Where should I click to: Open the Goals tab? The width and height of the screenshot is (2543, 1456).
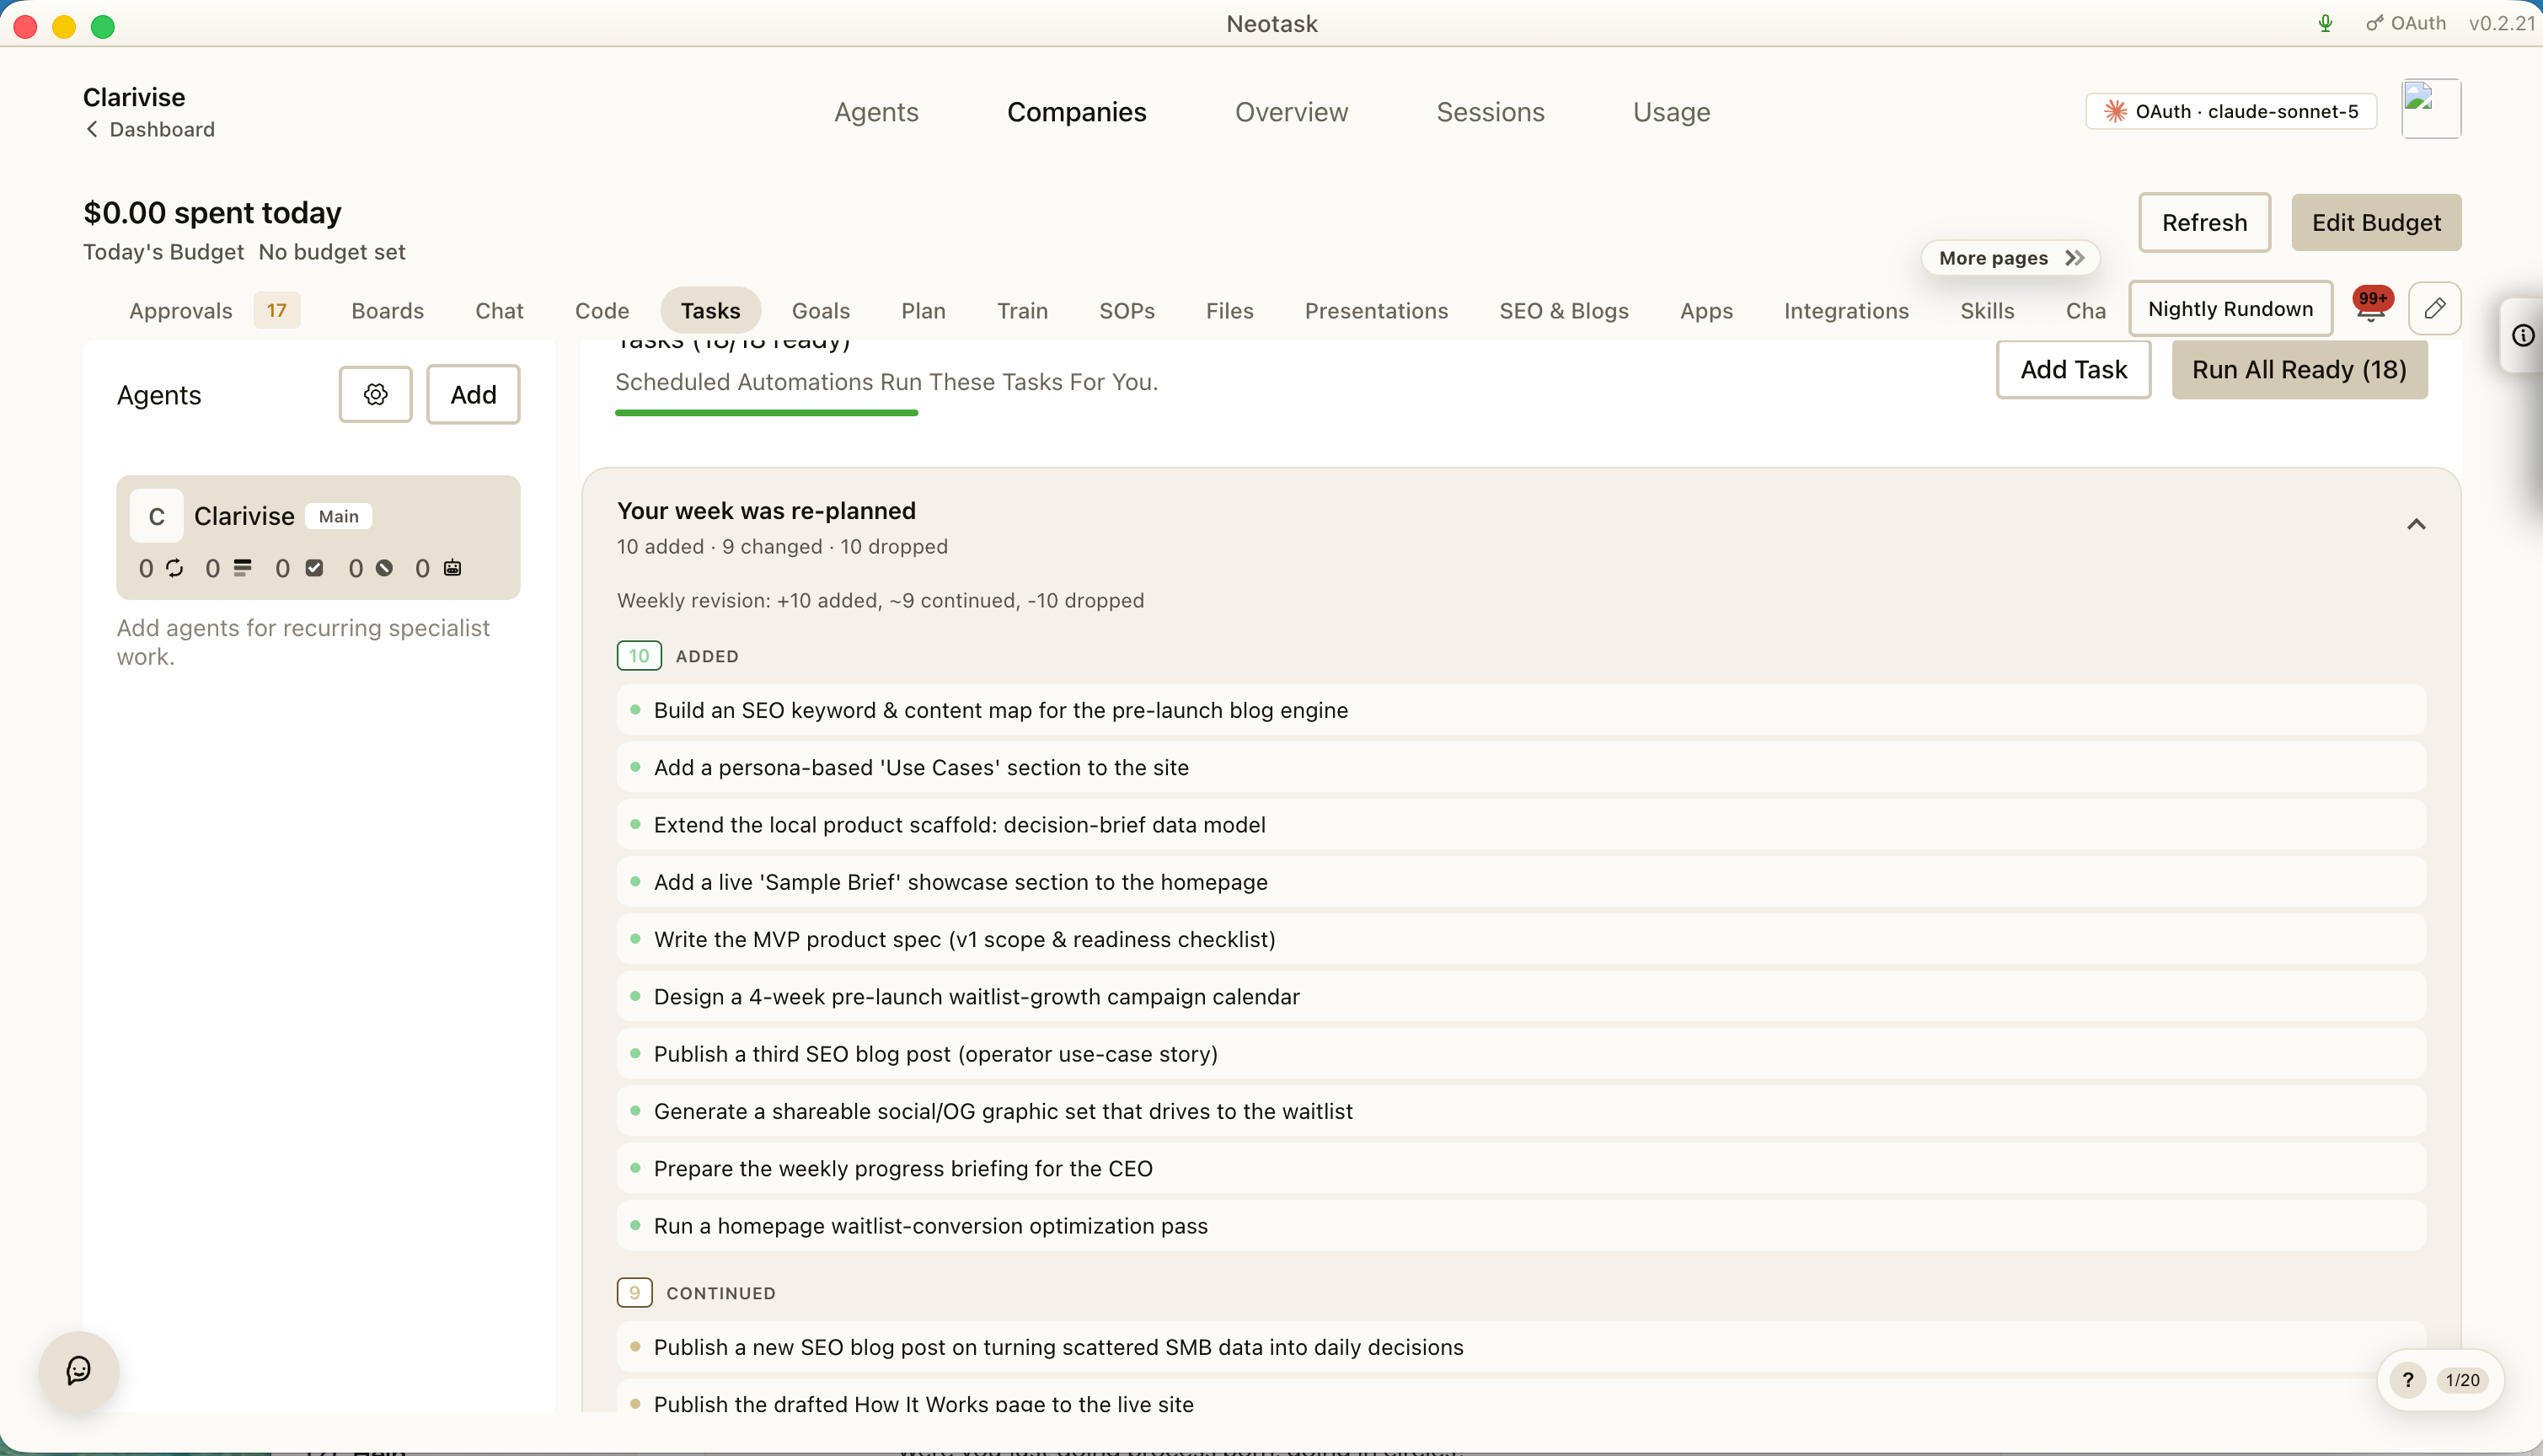(x=820, y=311)
